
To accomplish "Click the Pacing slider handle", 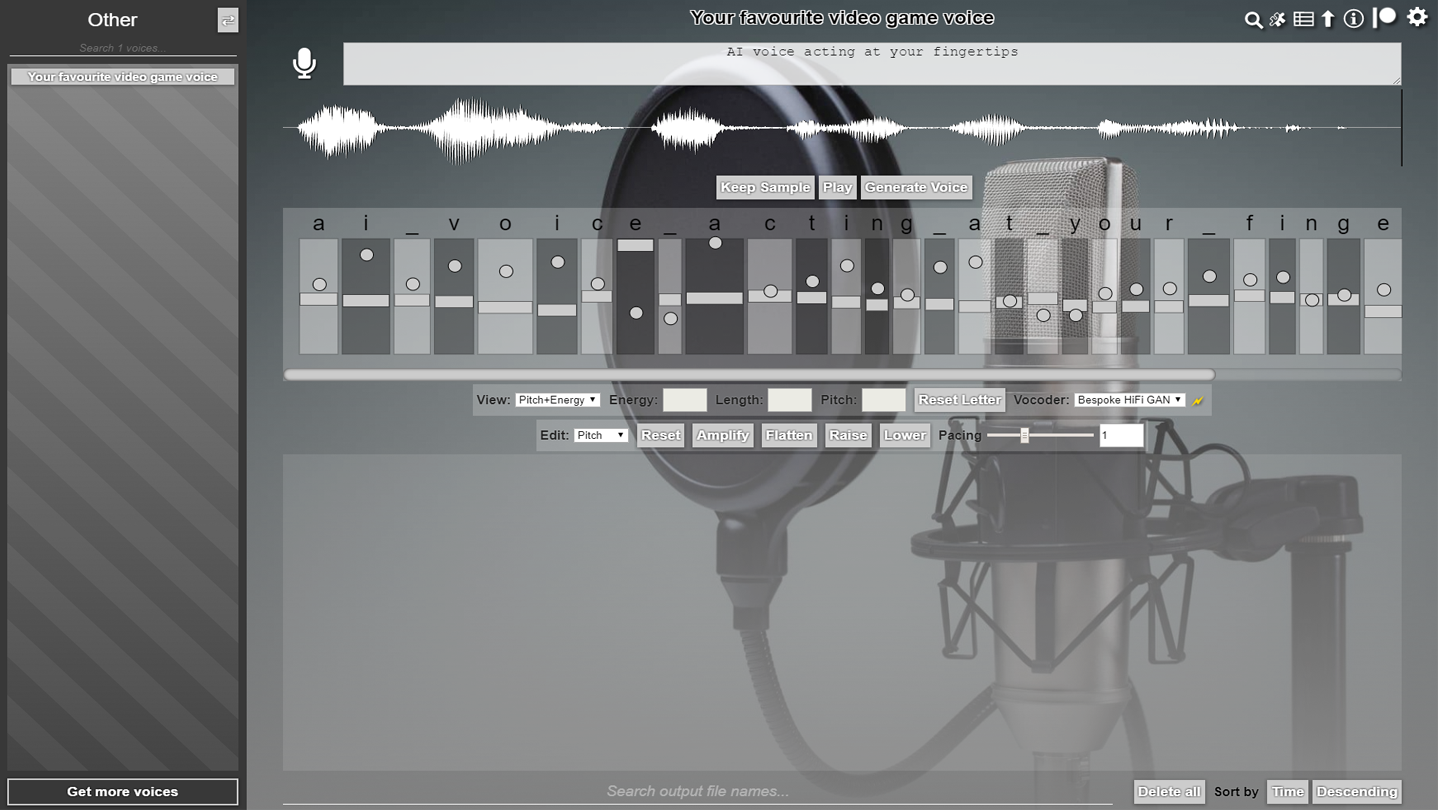I will pyautogui.click(x=1024, y=435).
